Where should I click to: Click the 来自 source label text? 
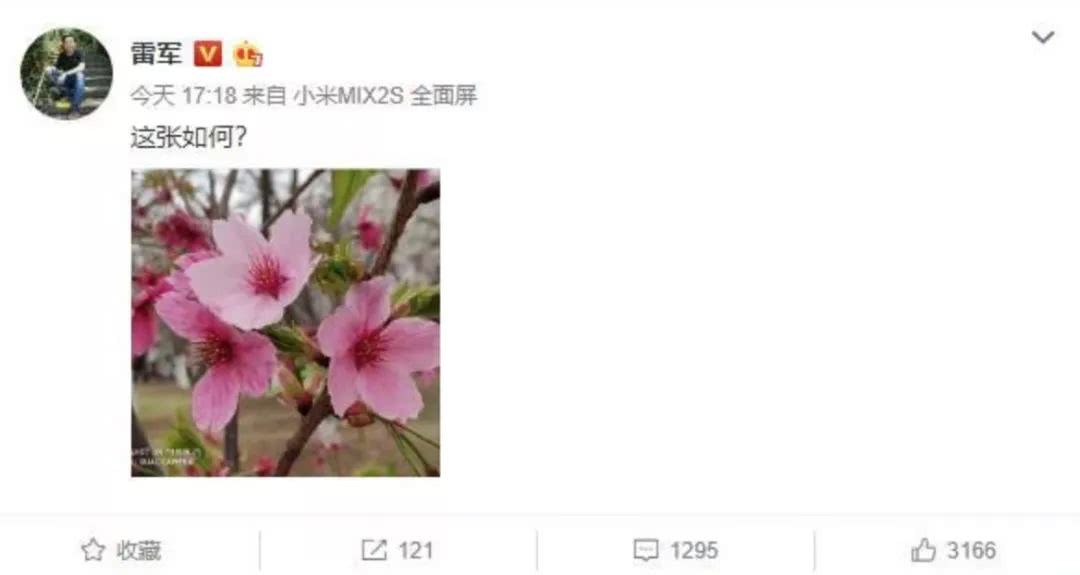pyautogui.click(x=264, y=95)
